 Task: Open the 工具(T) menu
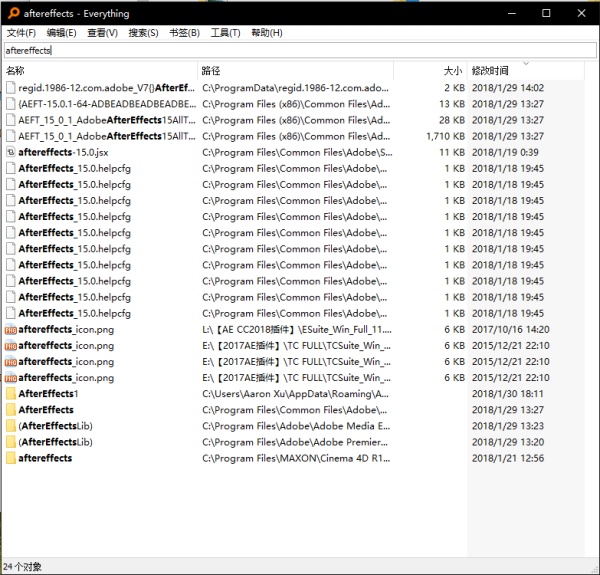point(225,33)
